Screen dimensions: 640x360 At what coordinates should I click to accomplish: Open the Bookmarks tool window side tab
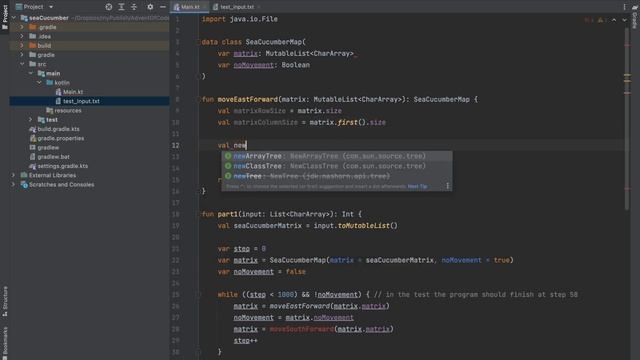[x=4, y=343]
